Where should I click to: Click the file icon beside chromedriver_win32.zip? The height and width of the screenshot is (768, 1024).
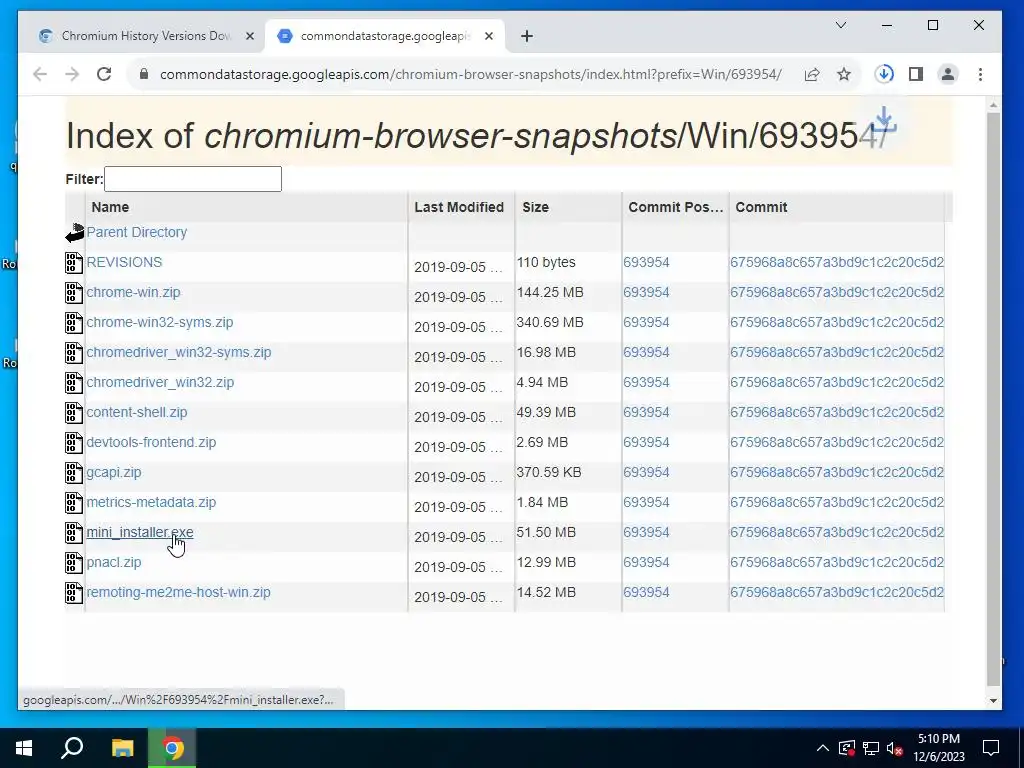pos(74,383)
